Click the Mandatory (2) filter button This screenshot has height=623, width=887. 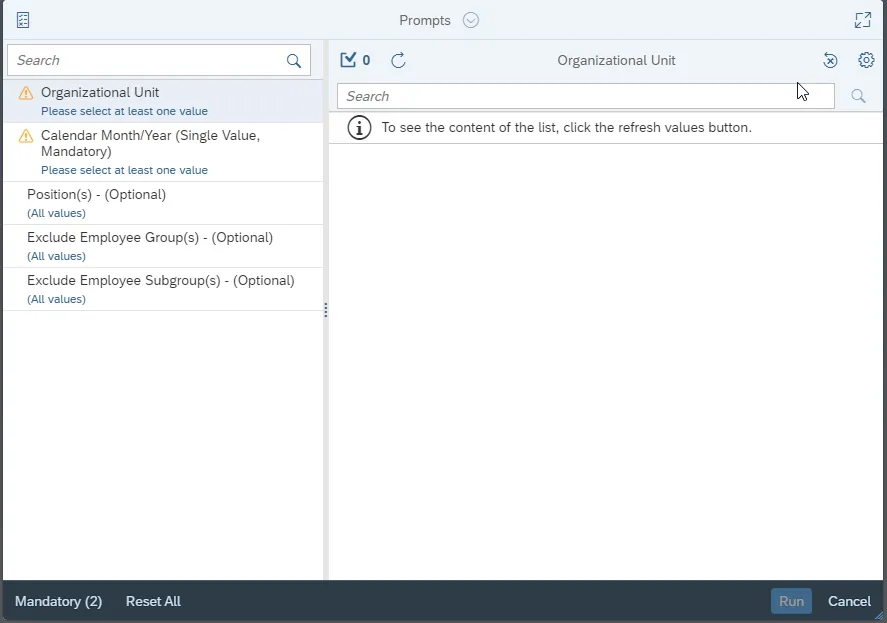point(59,601)
